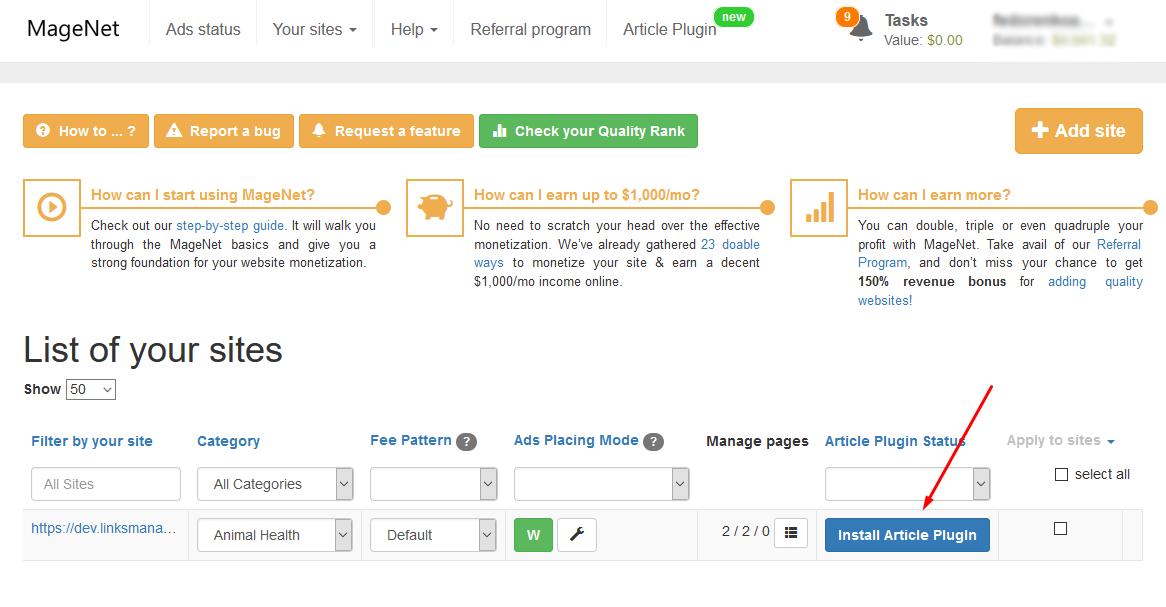The image size is (1166, 607).
Task: Click the Filter by your site column header
Action: click(91, 441)
